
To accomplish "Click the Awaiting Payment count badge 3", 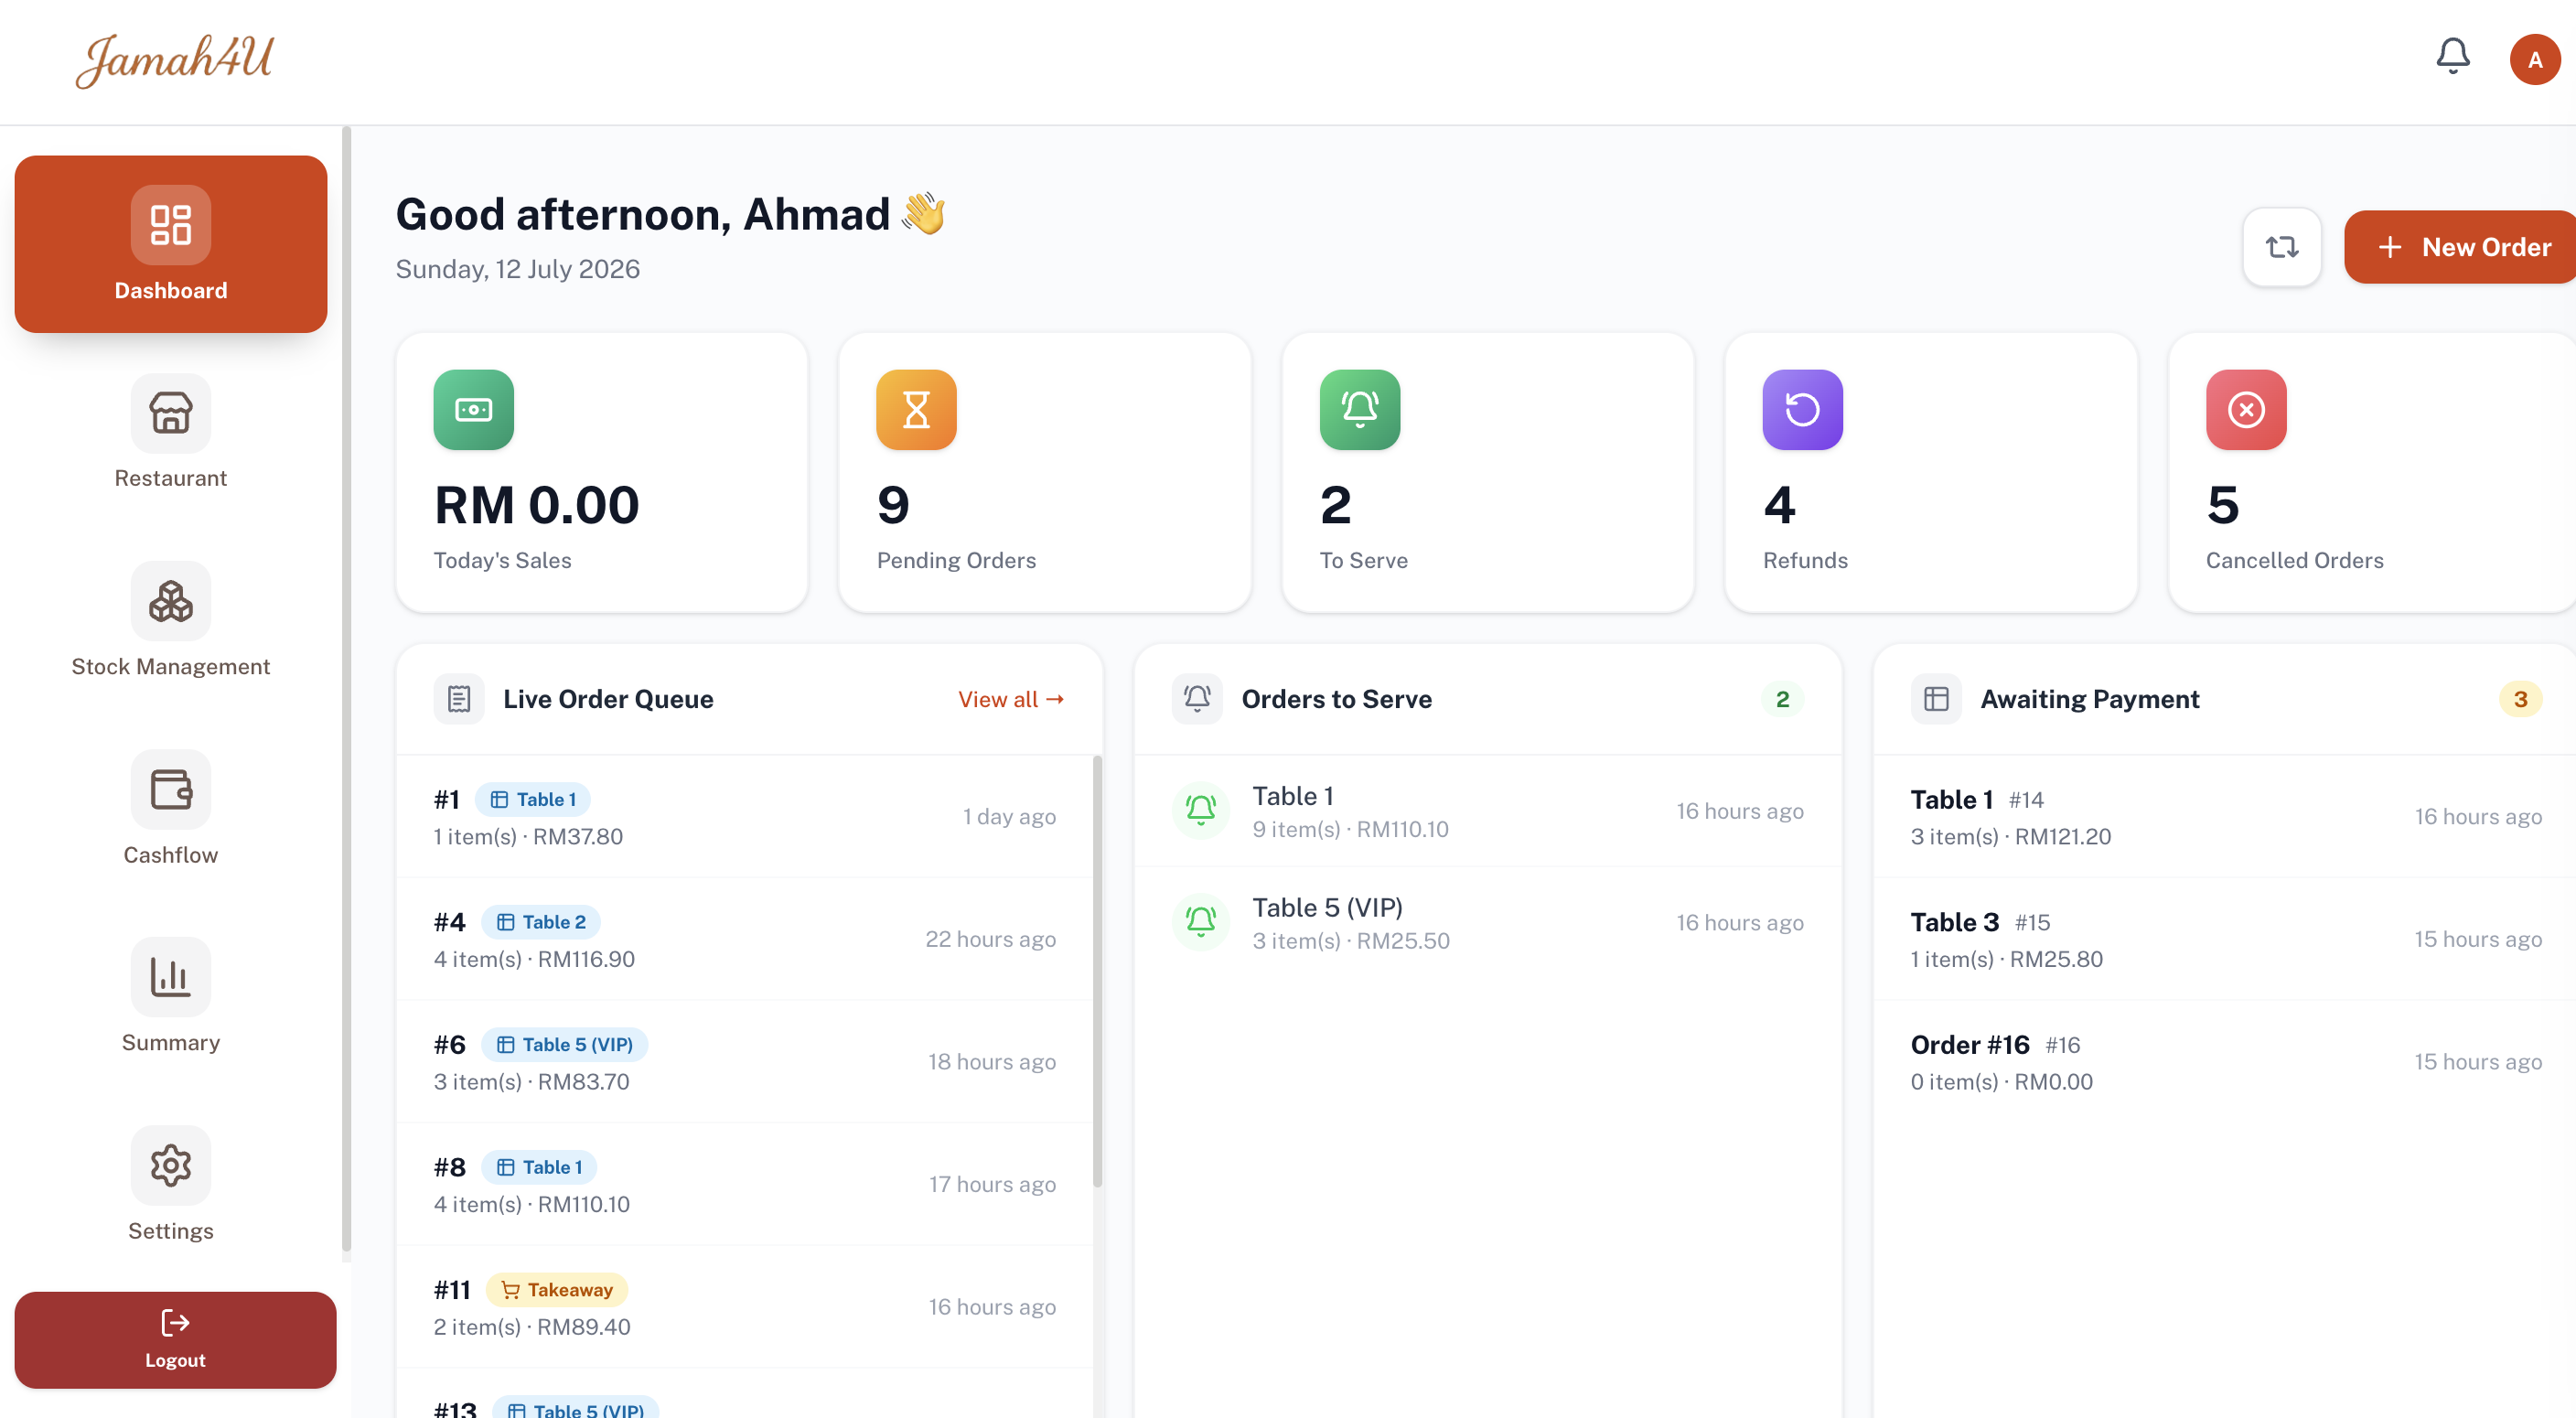I will pos(2520,699).
